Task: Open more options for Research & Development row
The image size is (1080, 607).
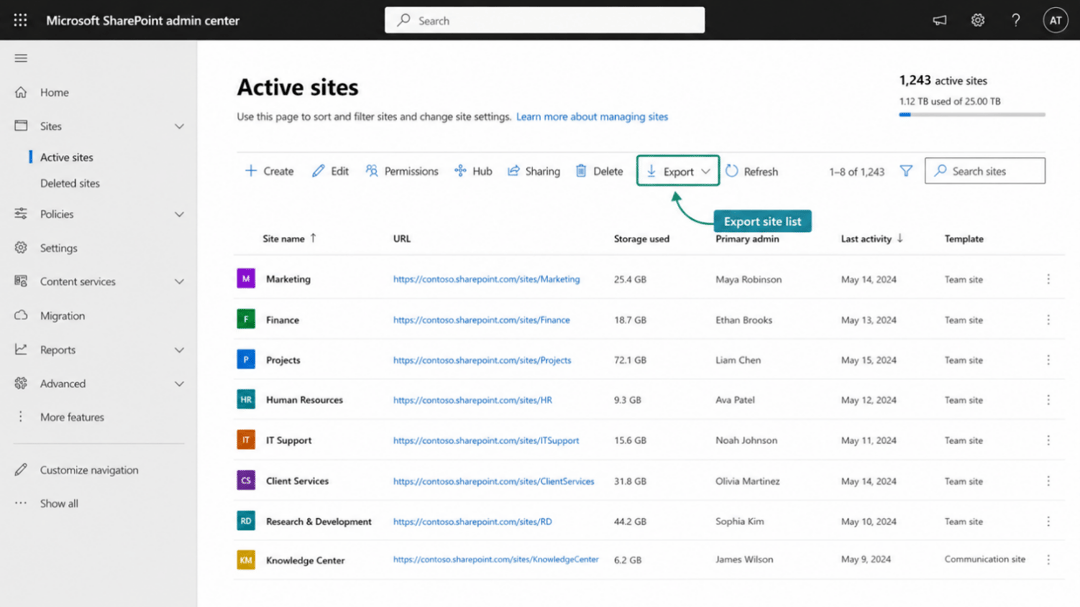Action: pyautogui.click(x=1048, y=522)
